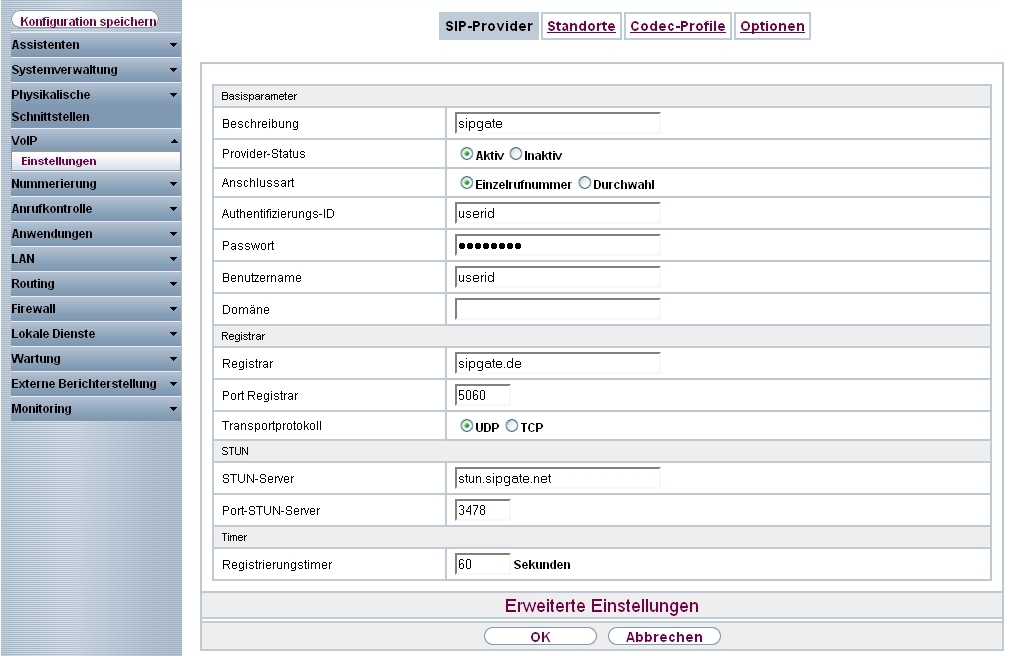
Task: Expand the Anwendungen menu
Action: 96,234
